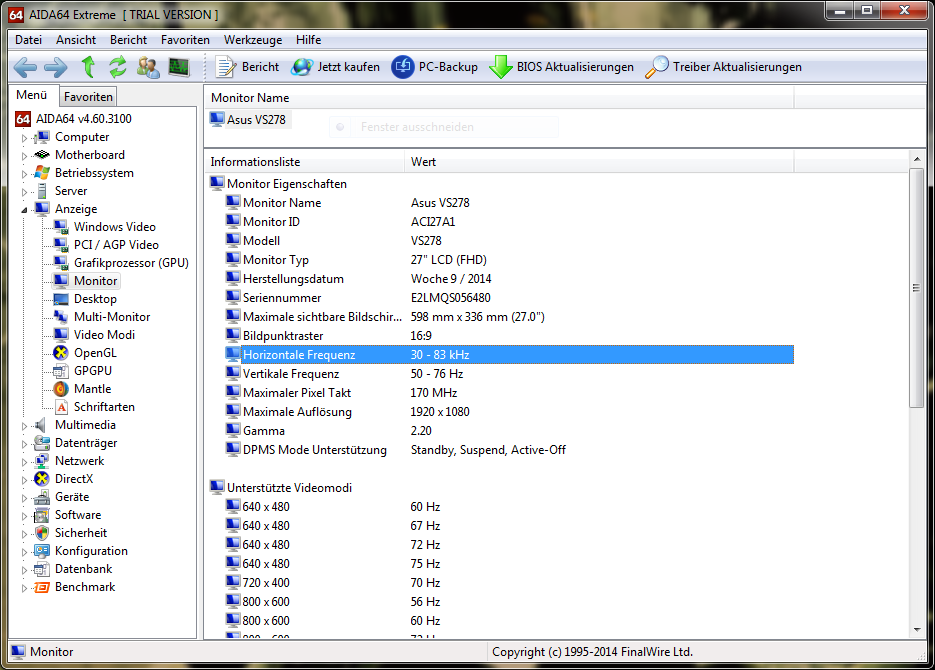The width and height of the screenshot is (935, 670).
Task: Open the Ansicht menu
Action: [76, 40]
